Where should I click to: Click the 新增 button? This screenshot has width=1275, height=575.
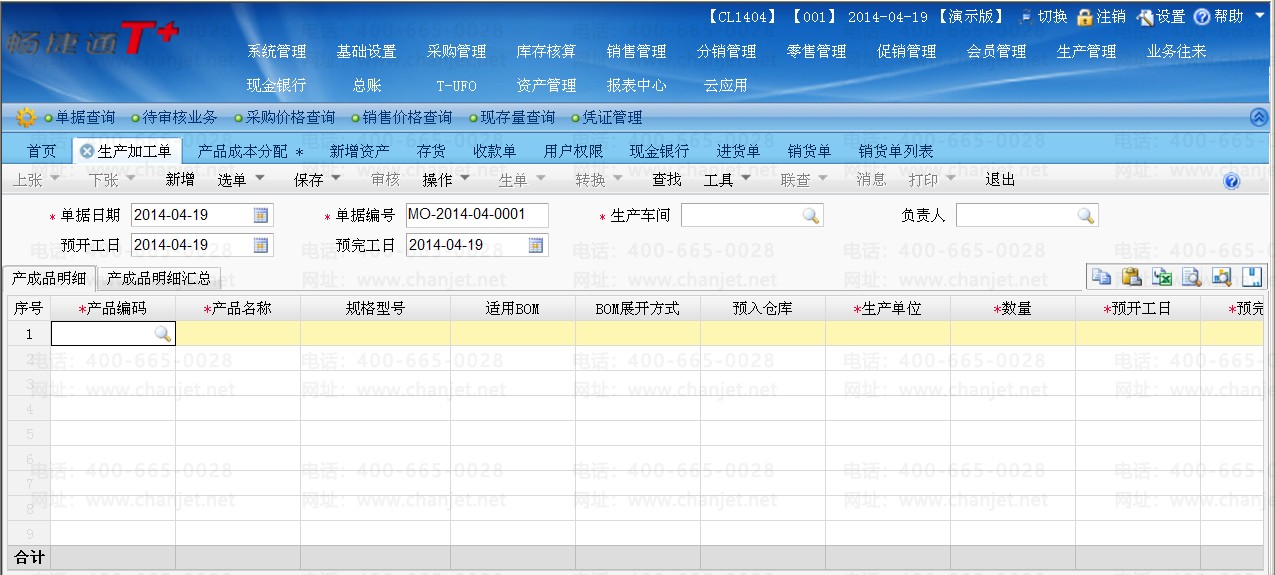[180, 180]
